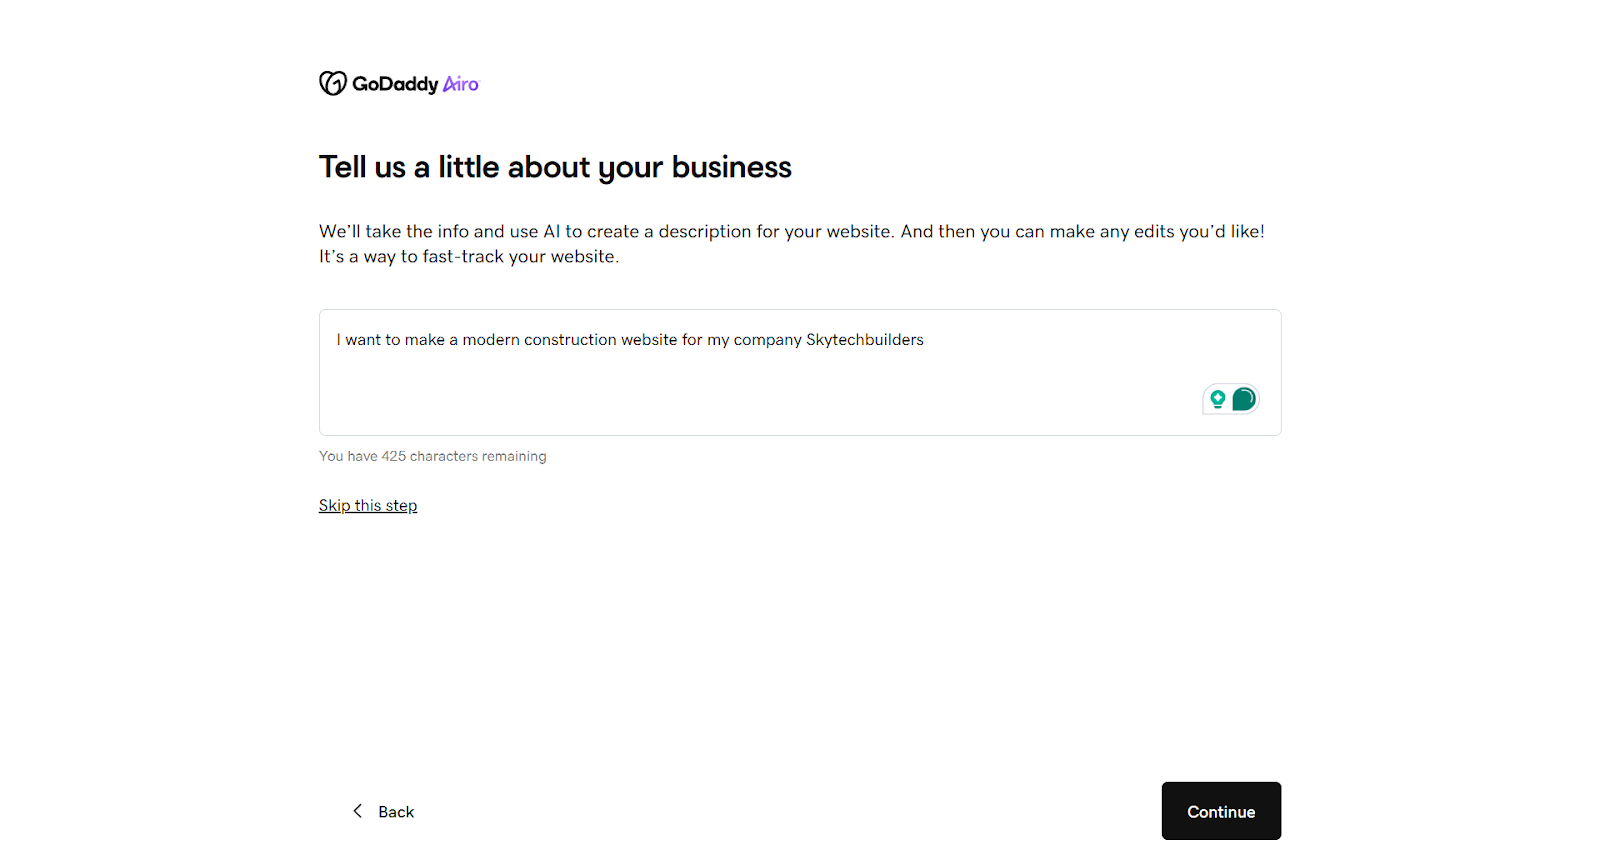Click the GoDaddy logo icon
The height and width of the screenshot is (860, 1600).
click(332, 84)
